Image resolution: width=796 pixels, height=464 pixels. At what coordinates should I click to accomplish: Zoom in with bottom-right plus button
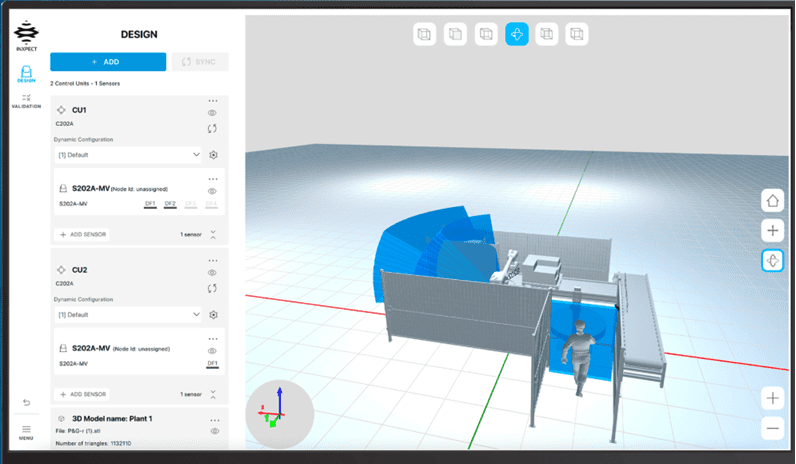pyautogui.click(x=773, y=398)
